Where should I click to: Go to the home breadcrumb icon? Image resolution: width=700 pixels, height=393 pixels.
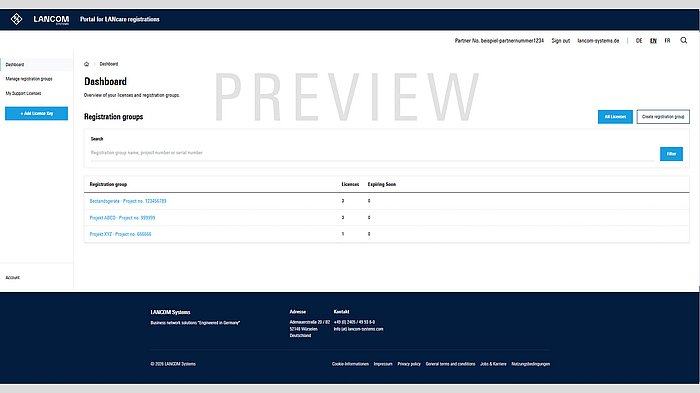pyautogui.click(x=87, y=64)
